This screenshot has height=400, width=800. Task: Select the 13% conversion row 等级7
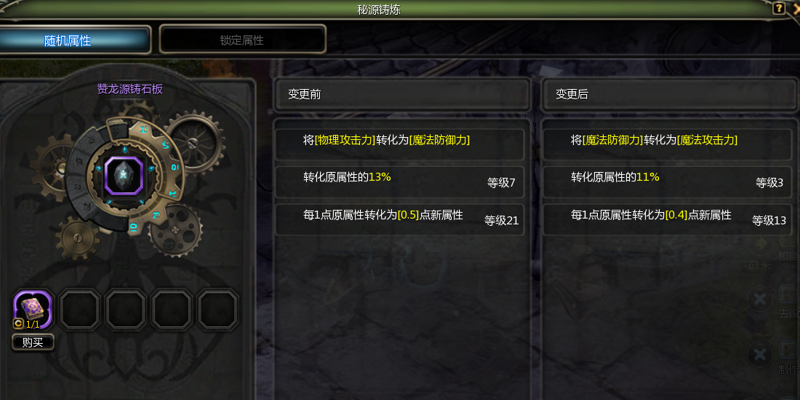[400, 182]
